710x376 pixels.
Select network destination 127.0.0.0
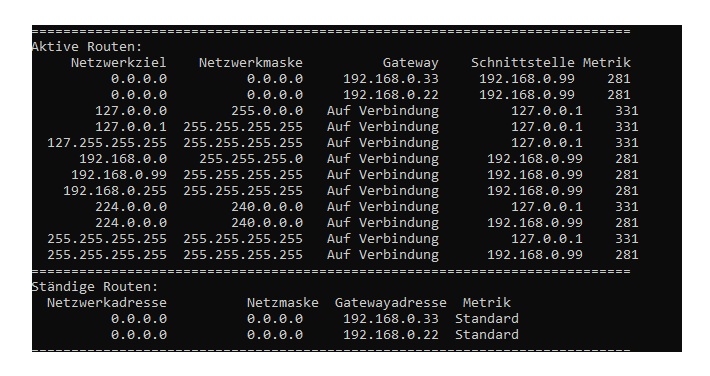[131, 111]
